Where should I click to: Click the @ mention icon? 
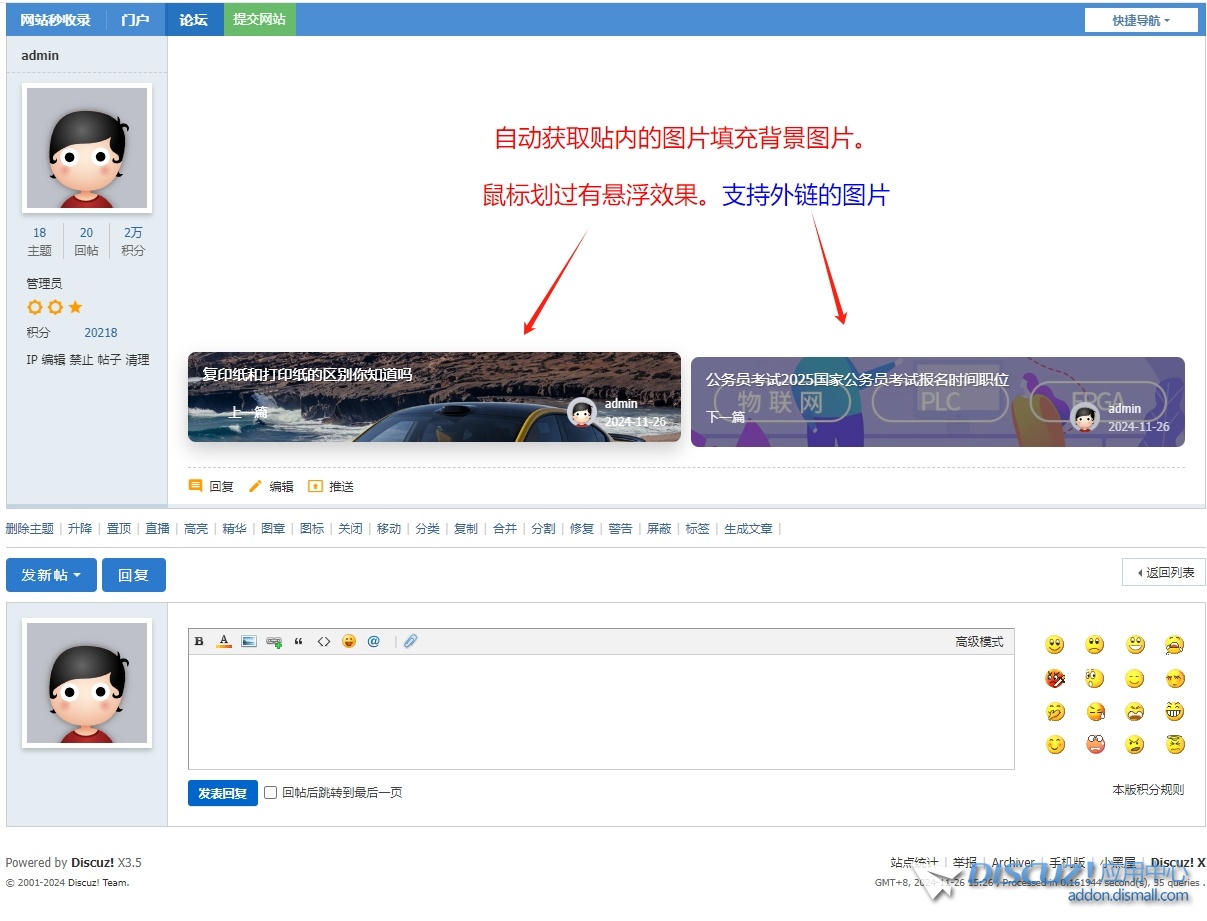374,642
